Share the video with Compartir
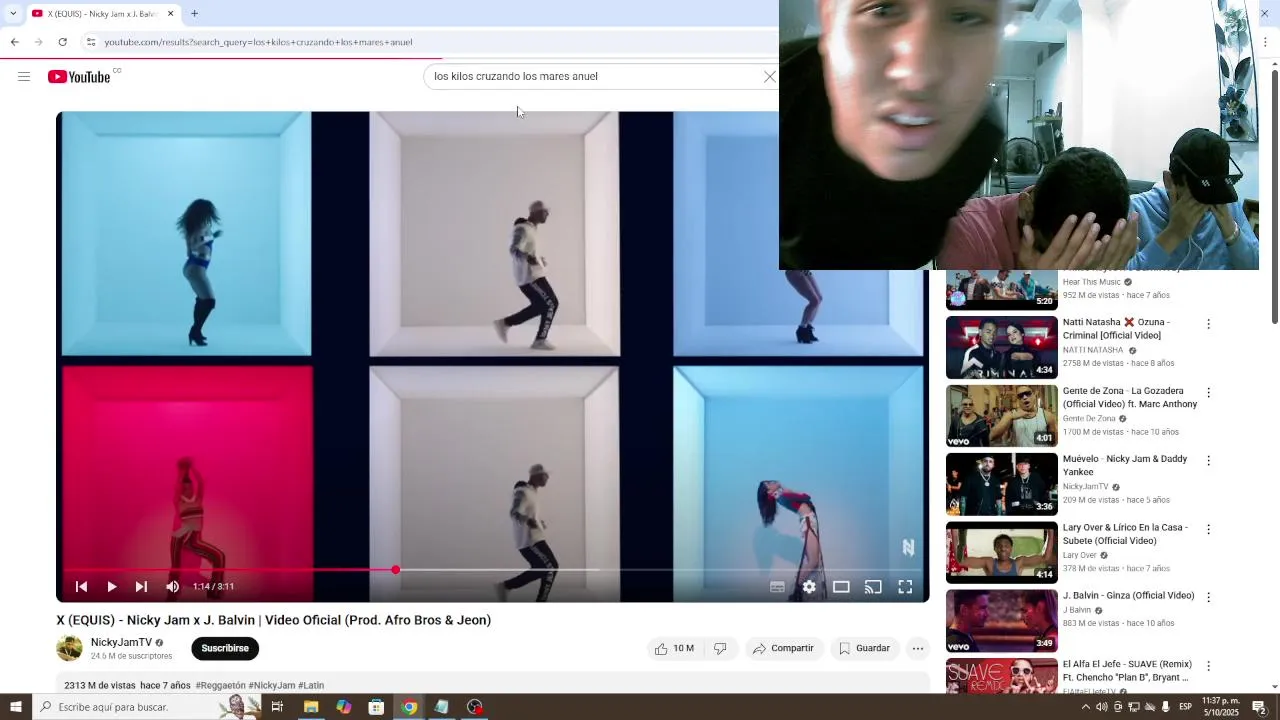 [x=783, y=648]
